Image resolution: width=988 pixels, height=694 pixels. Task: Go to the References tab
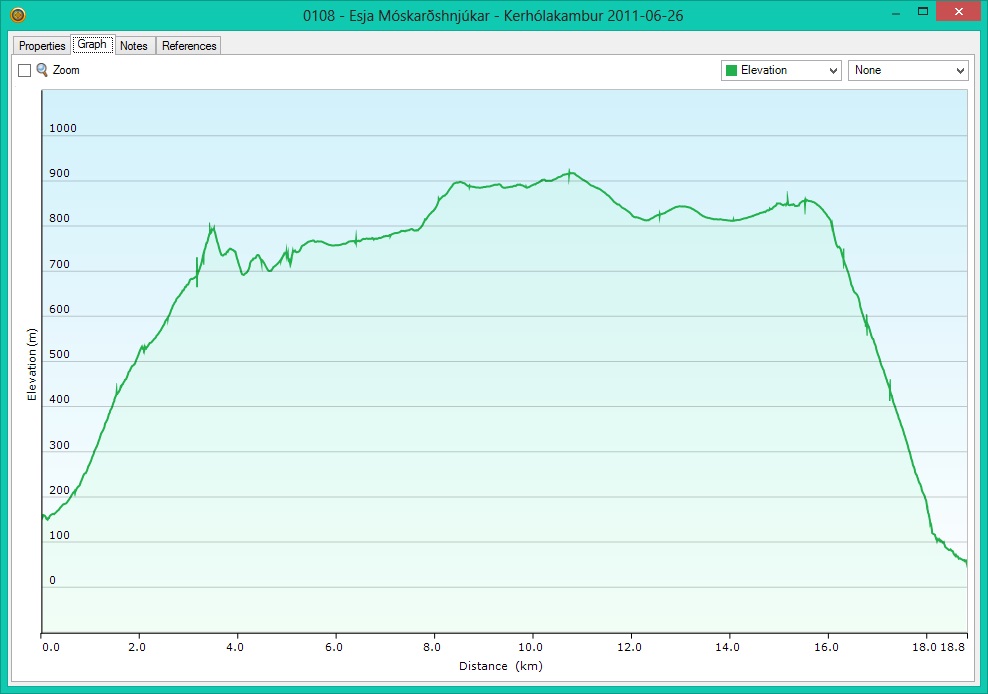(x=189, y=45)
